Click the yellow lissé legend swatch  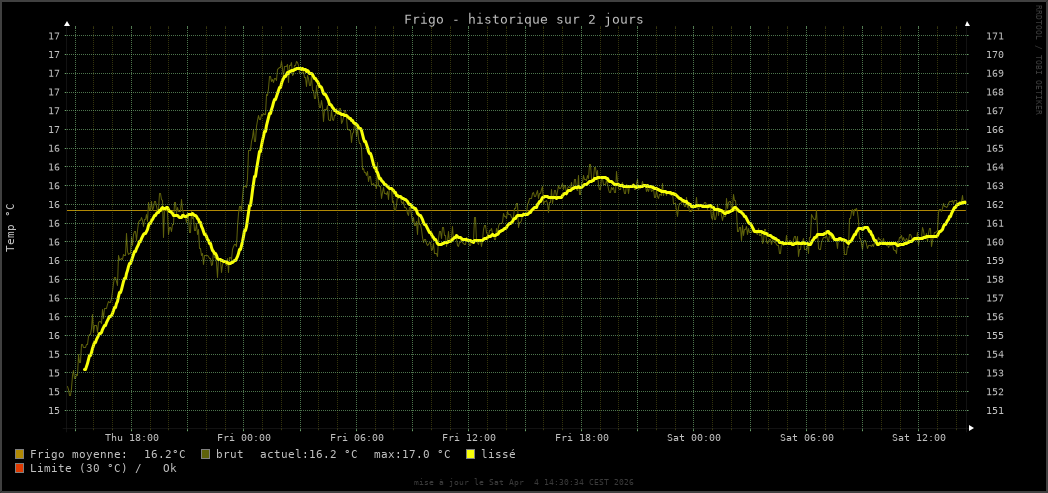pyautogui.click(x=470, y=454)
